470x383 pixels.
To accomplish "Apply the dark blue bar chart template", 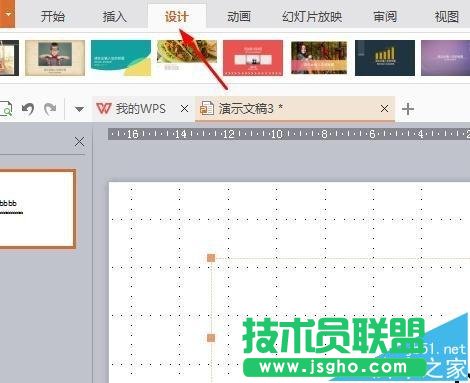I will 385,58.
